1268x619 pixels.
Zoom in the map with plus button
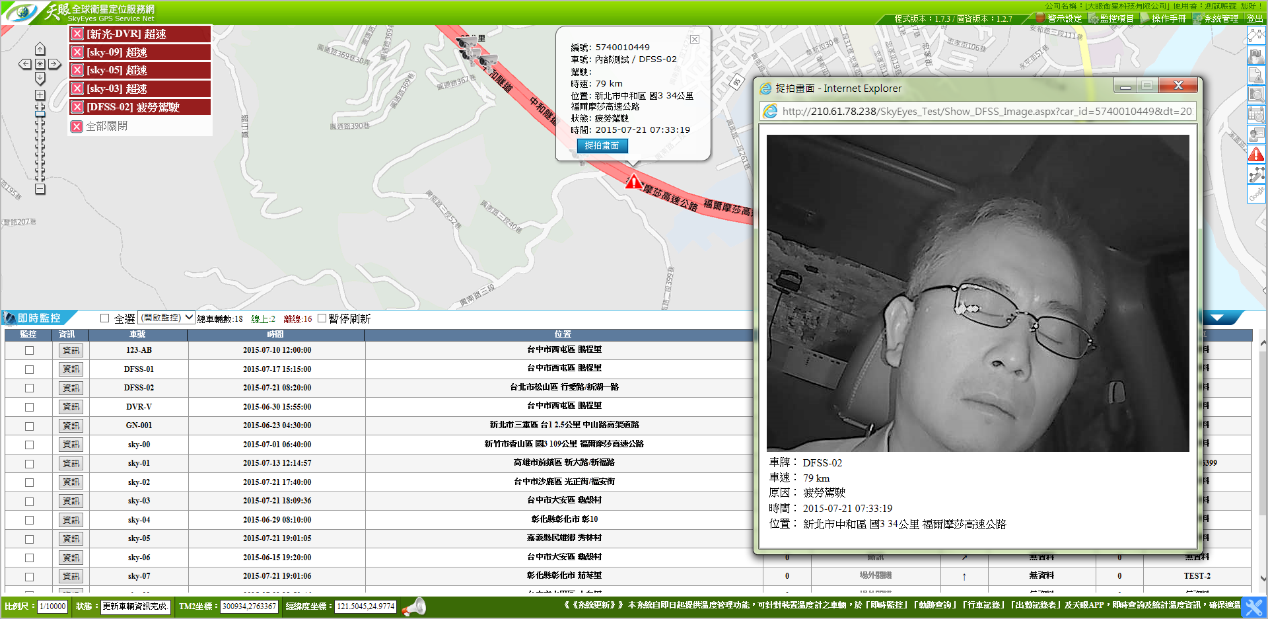click(x=40, y=96)
